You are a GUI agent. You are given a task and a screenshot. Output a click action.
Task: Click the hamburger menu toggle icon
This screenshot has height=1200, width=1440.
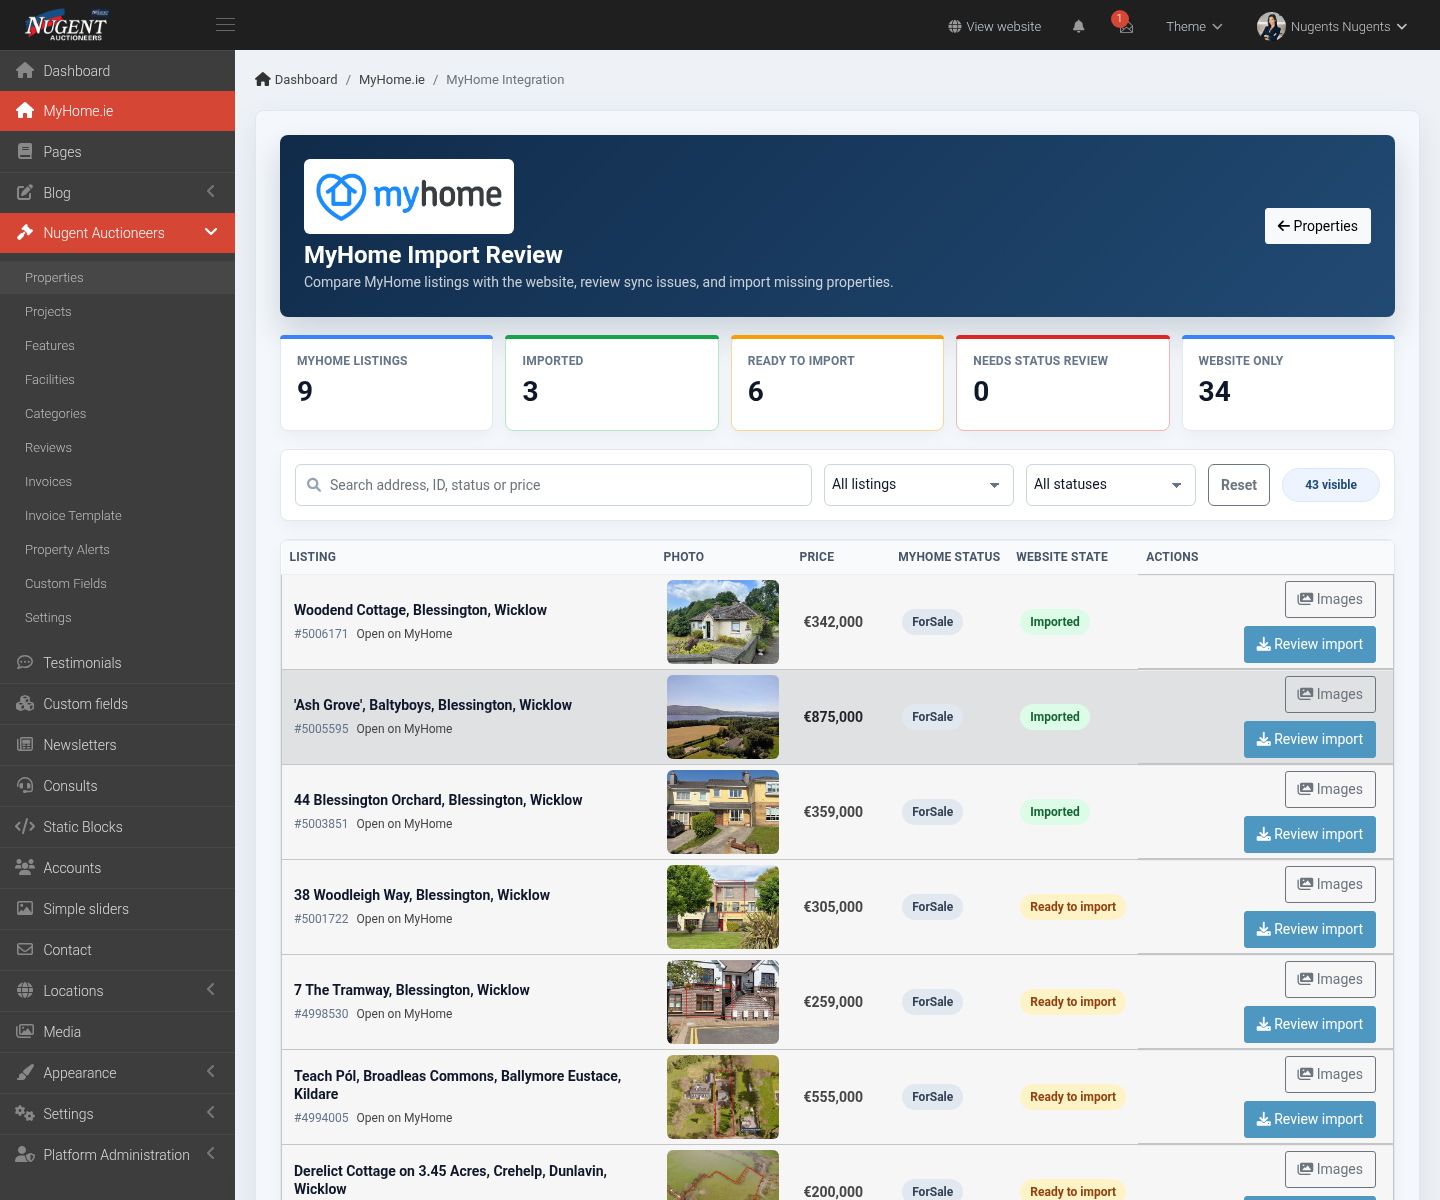click(226, 25)
